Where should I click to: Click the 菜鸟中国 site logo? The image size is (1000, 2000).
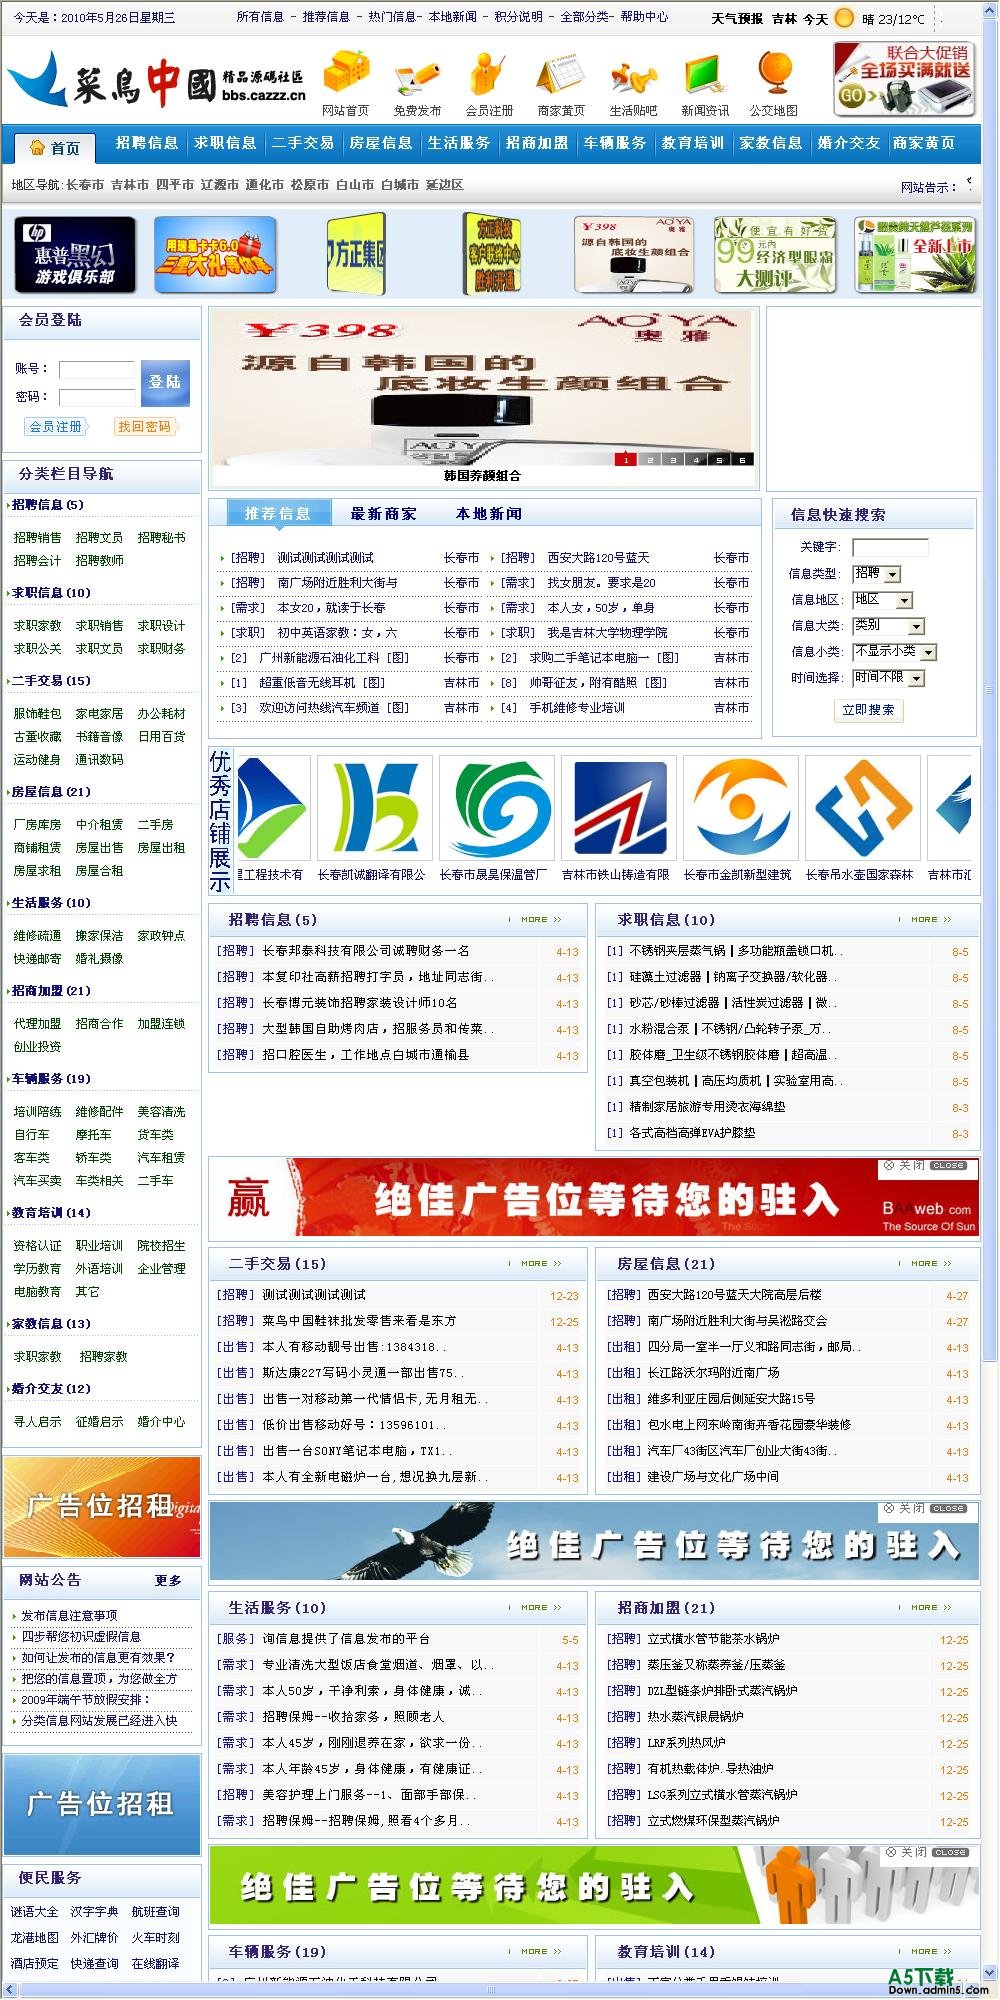click(x=157, y=79)
